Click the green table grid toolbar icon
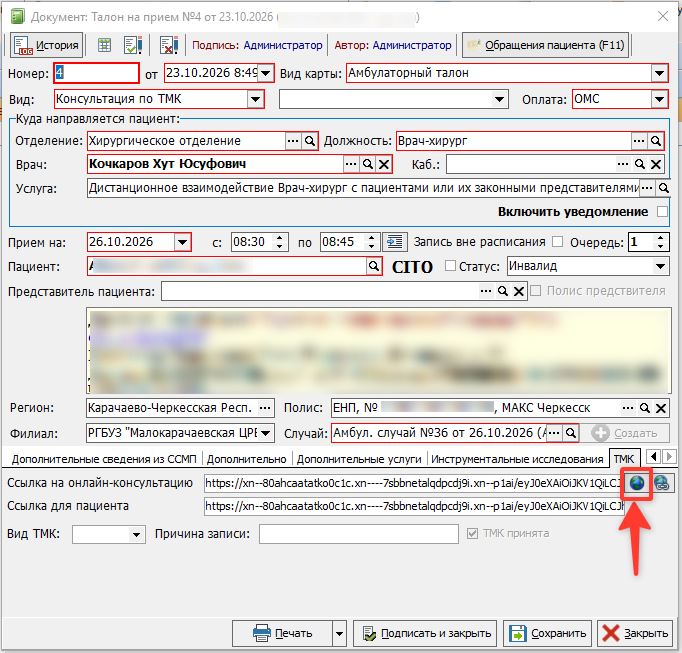Image resolution: width=682 pixels, height=653 pixels. tap(104, 45)
